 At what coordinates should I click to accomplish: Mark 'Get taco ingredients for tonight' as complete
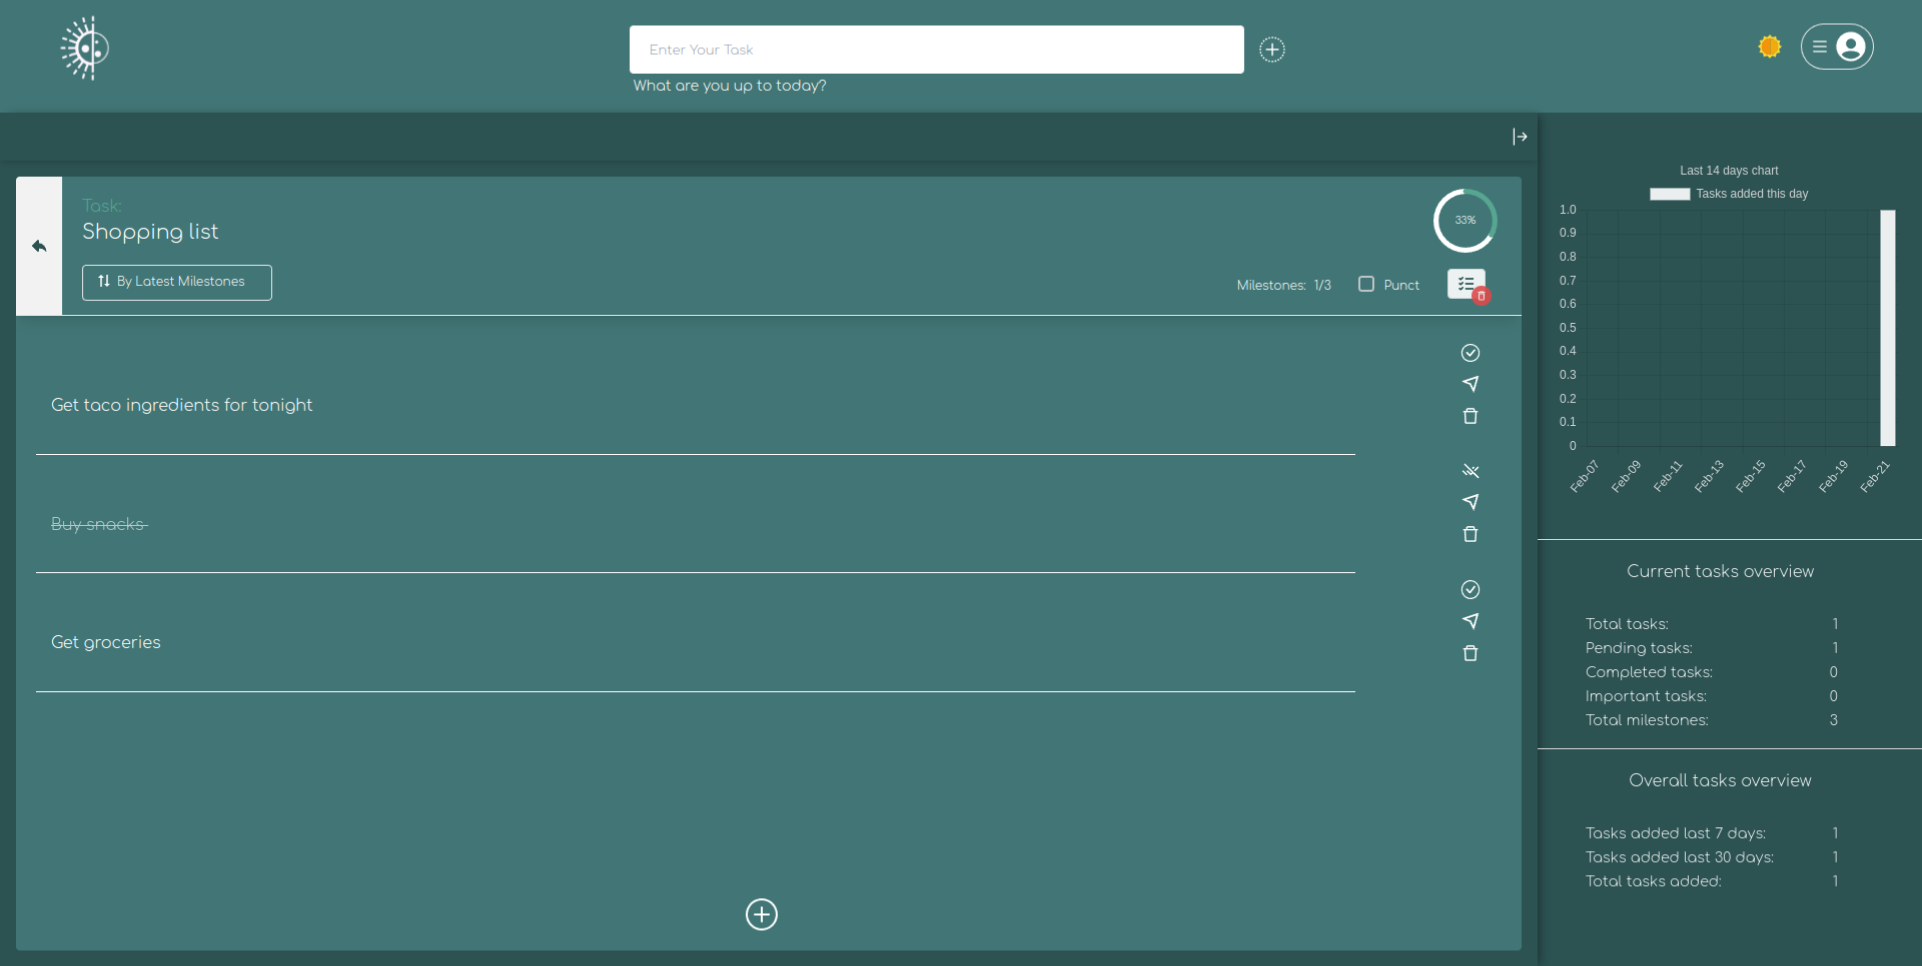[x=1470, y=353]
